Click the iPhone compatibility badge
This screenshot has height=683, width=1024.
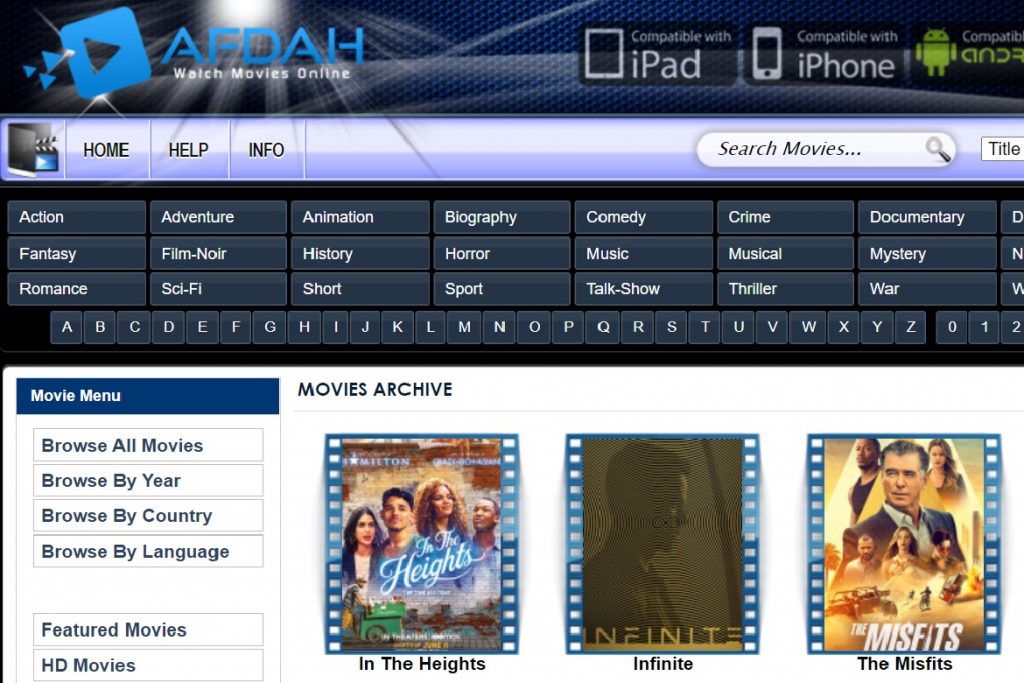click(824, 54)
